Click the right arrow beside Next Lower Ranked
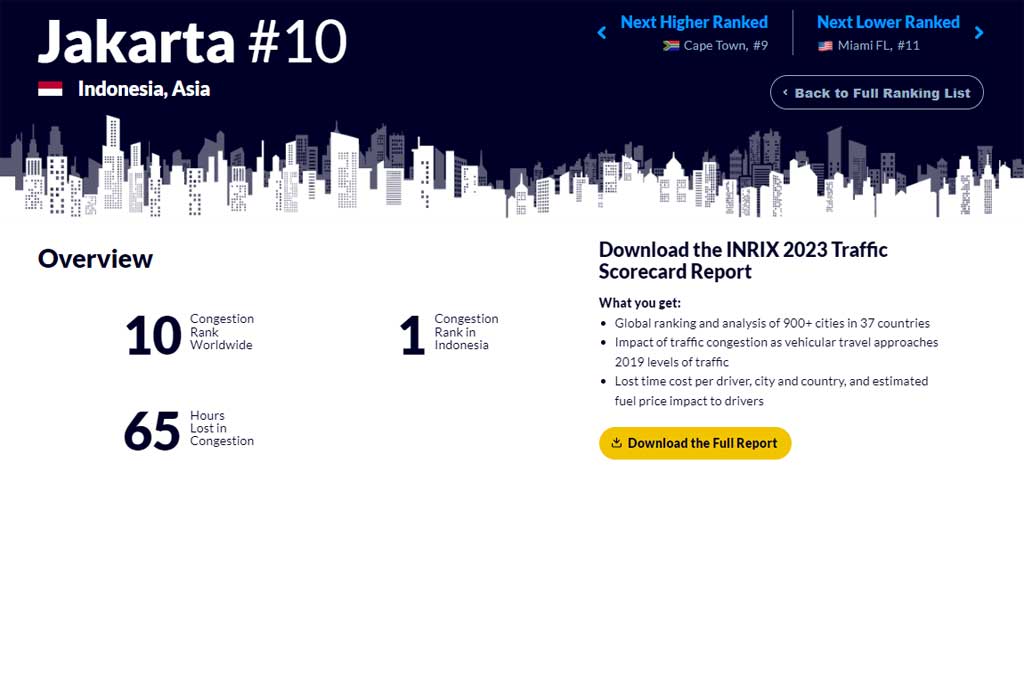 coord(979,33)
